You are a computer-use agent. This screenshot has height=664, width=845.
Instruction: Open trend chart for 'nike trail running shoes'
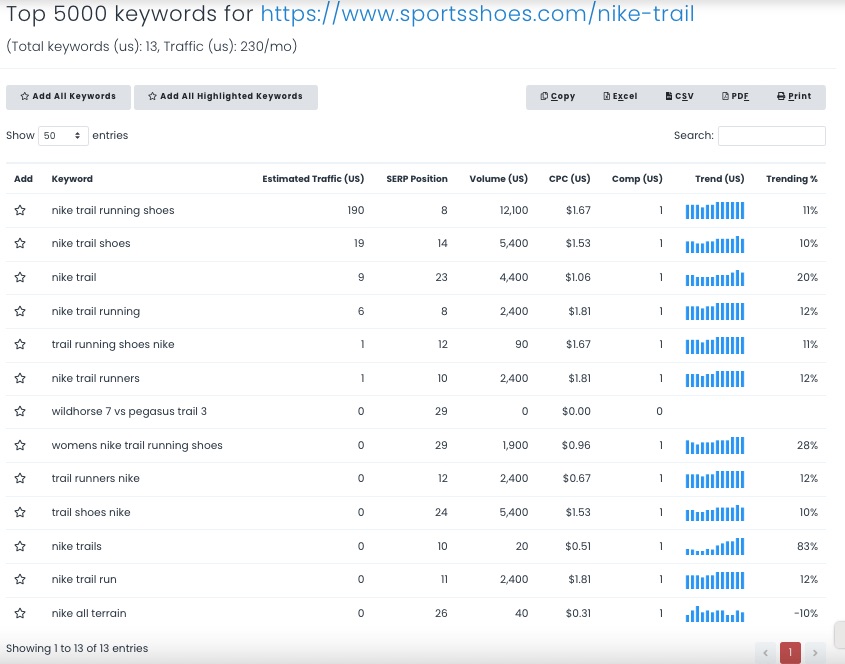pyautogui.click(x=715, y=211)
